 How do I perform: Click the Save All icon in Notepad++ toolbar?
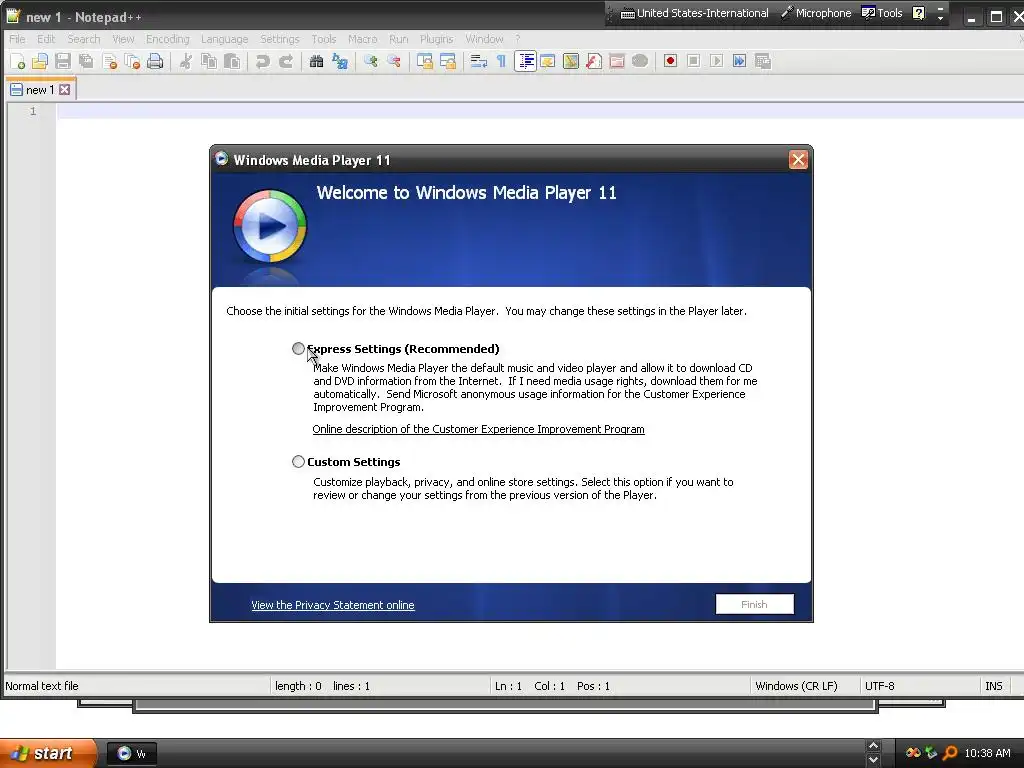tap(86, 61)
